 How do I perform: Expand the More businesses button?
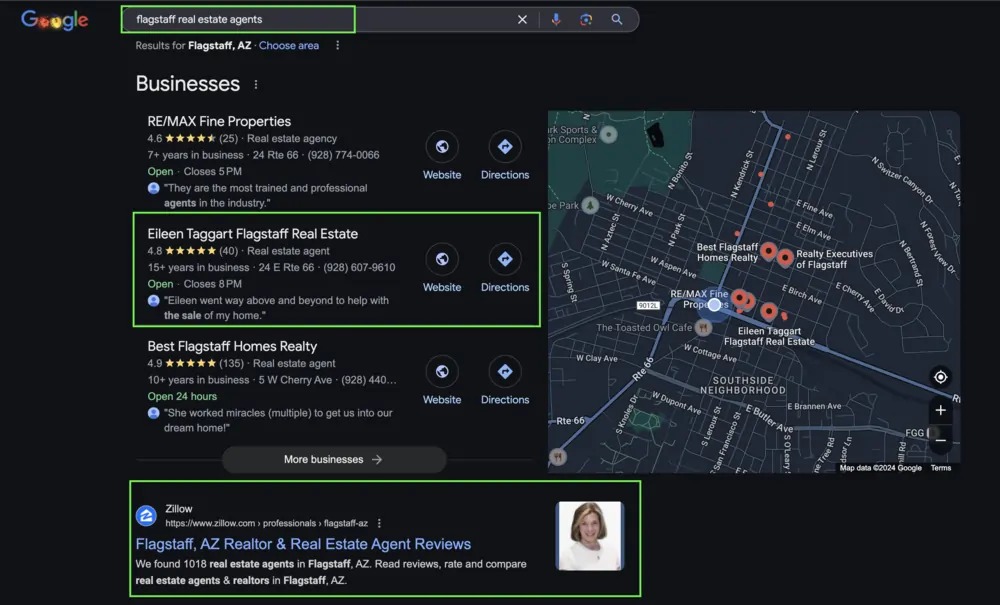(x=333, y=460)
